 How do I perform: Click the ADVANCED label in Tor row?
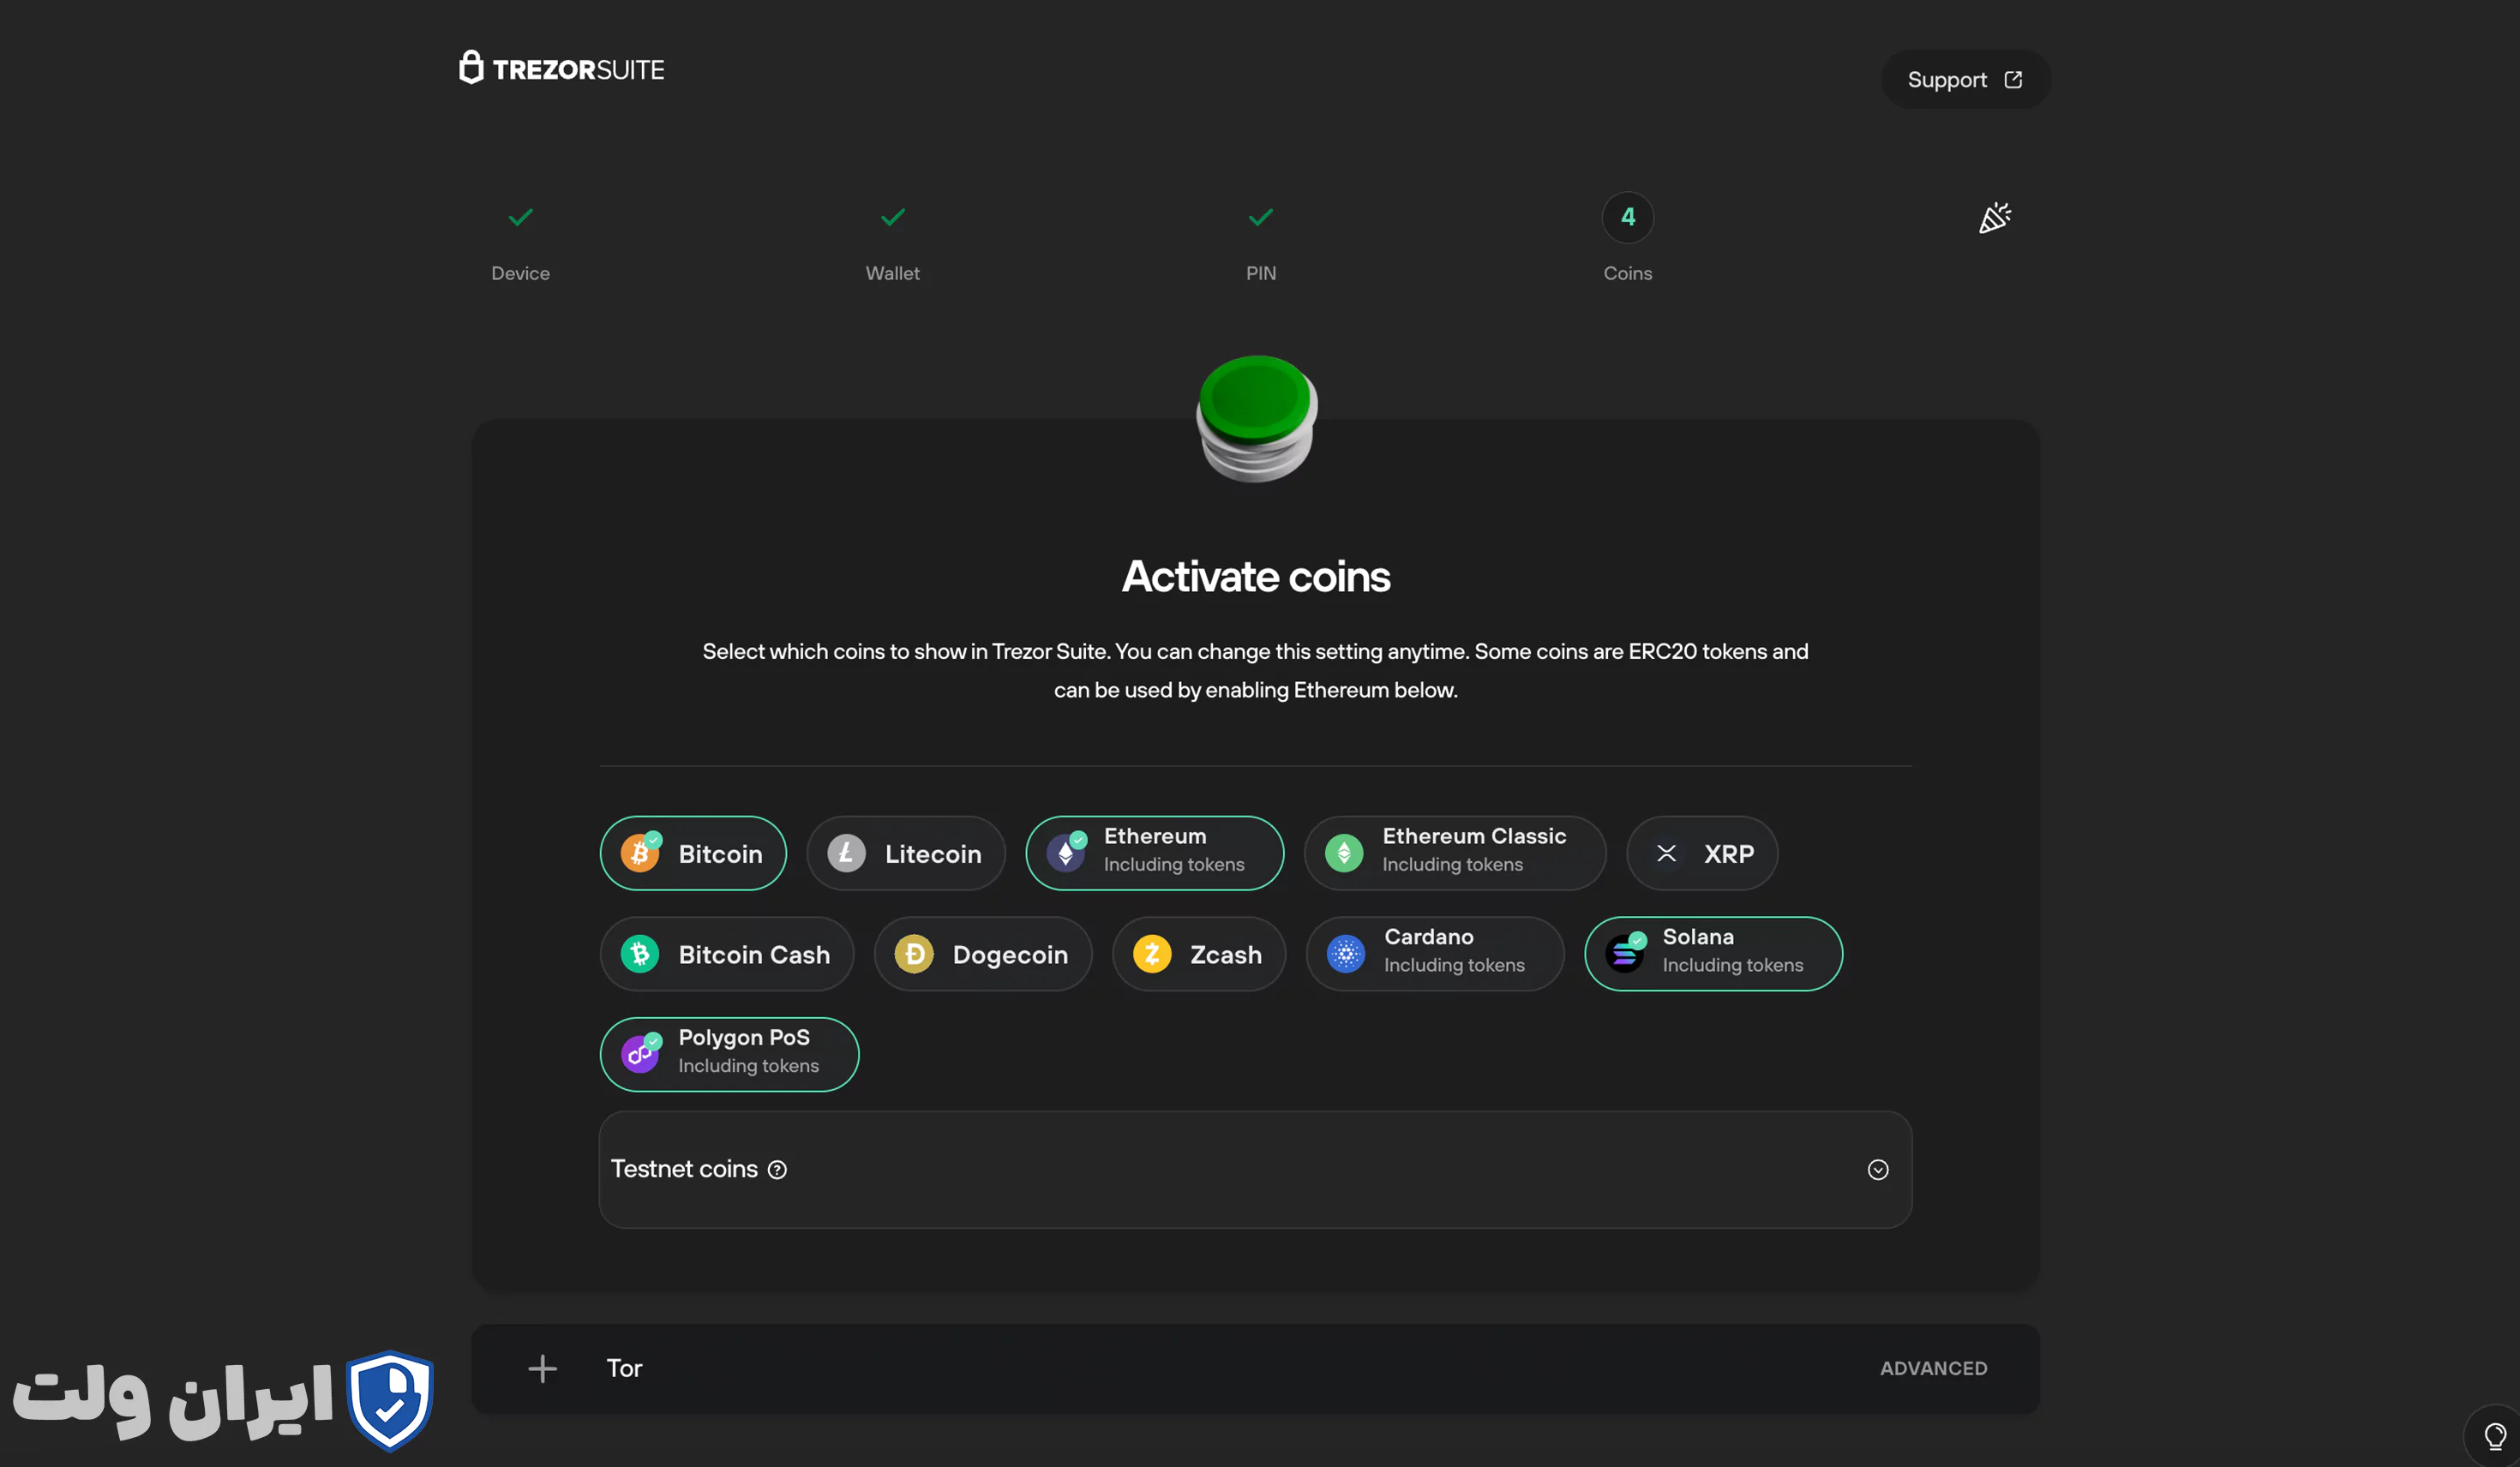(1933, 1368)
